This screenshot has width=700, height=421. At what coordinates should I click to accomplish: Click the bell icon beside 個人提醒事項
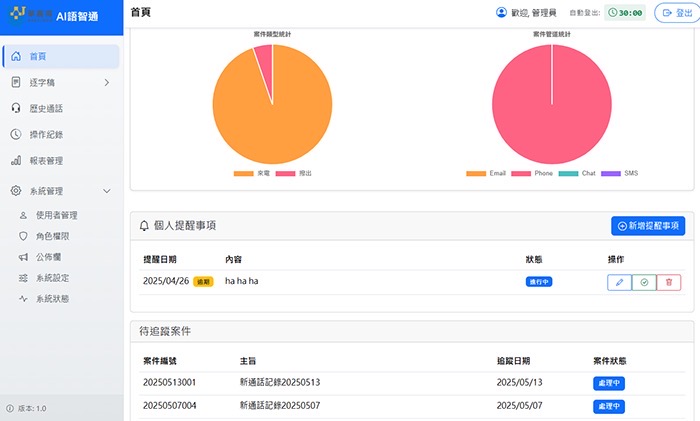coord(145,227)
